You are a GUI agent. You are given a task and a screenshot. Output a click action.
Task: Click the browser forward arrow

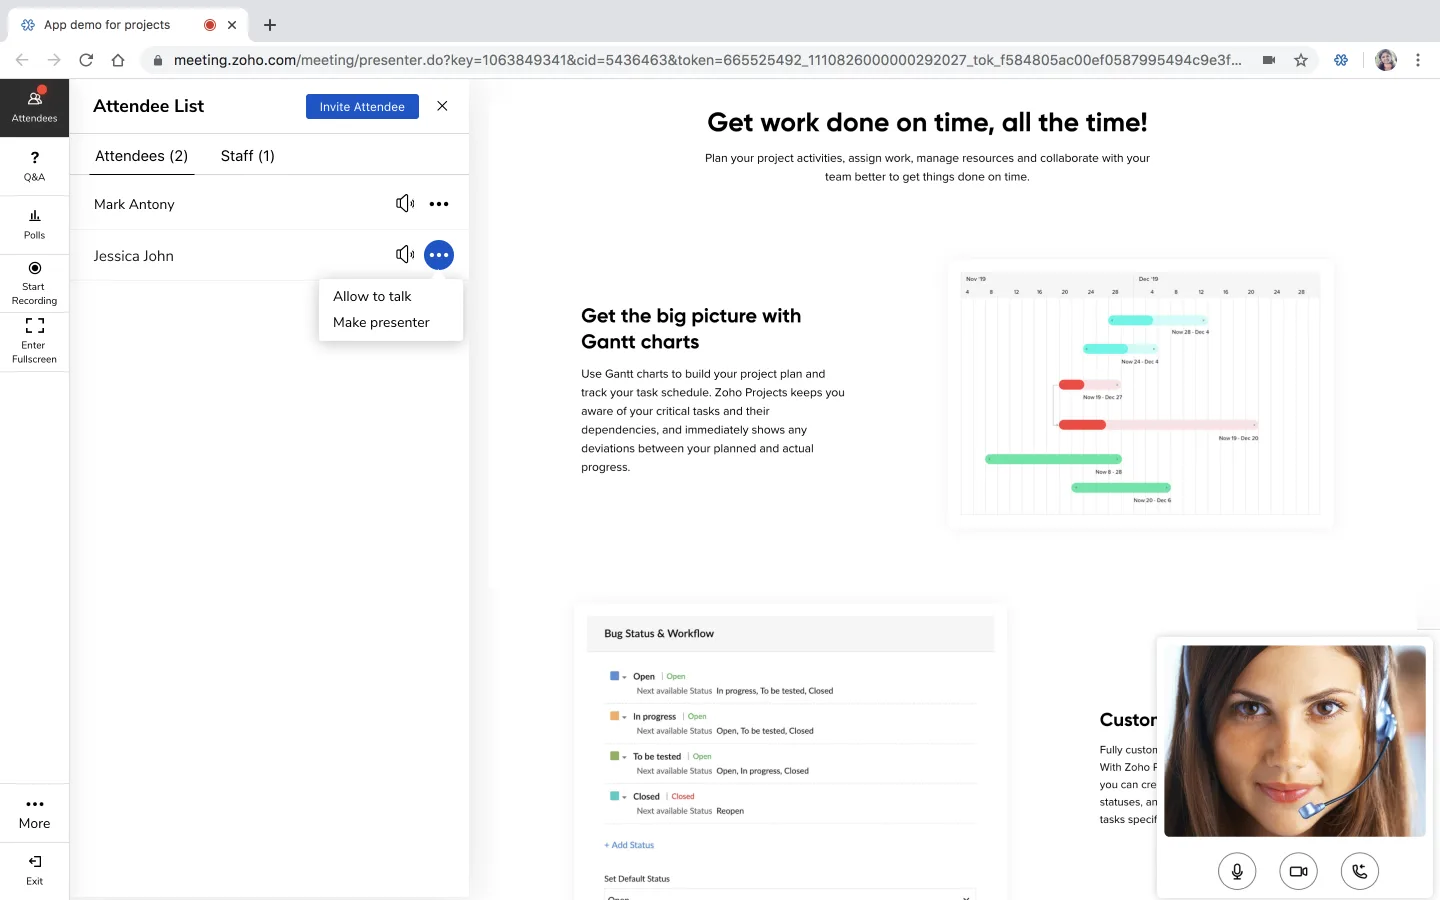pyautogui.click(x=54, y=60)
